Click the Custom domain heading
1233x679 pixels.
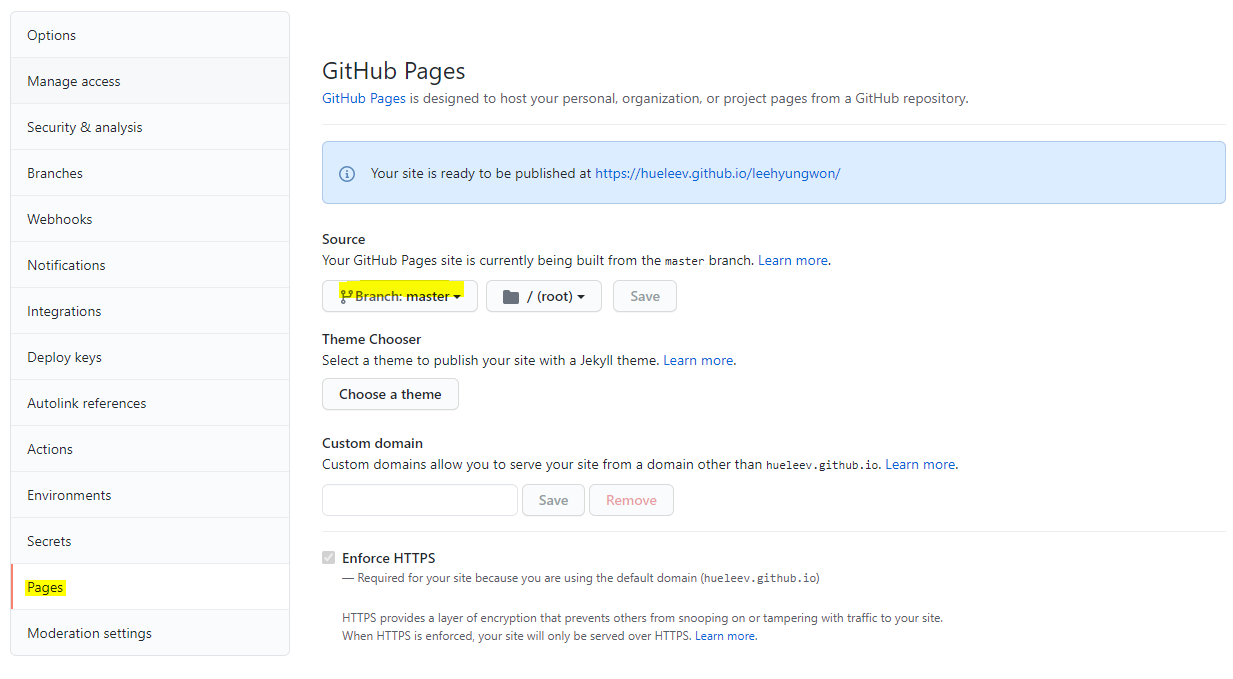(x=372, y=443)
